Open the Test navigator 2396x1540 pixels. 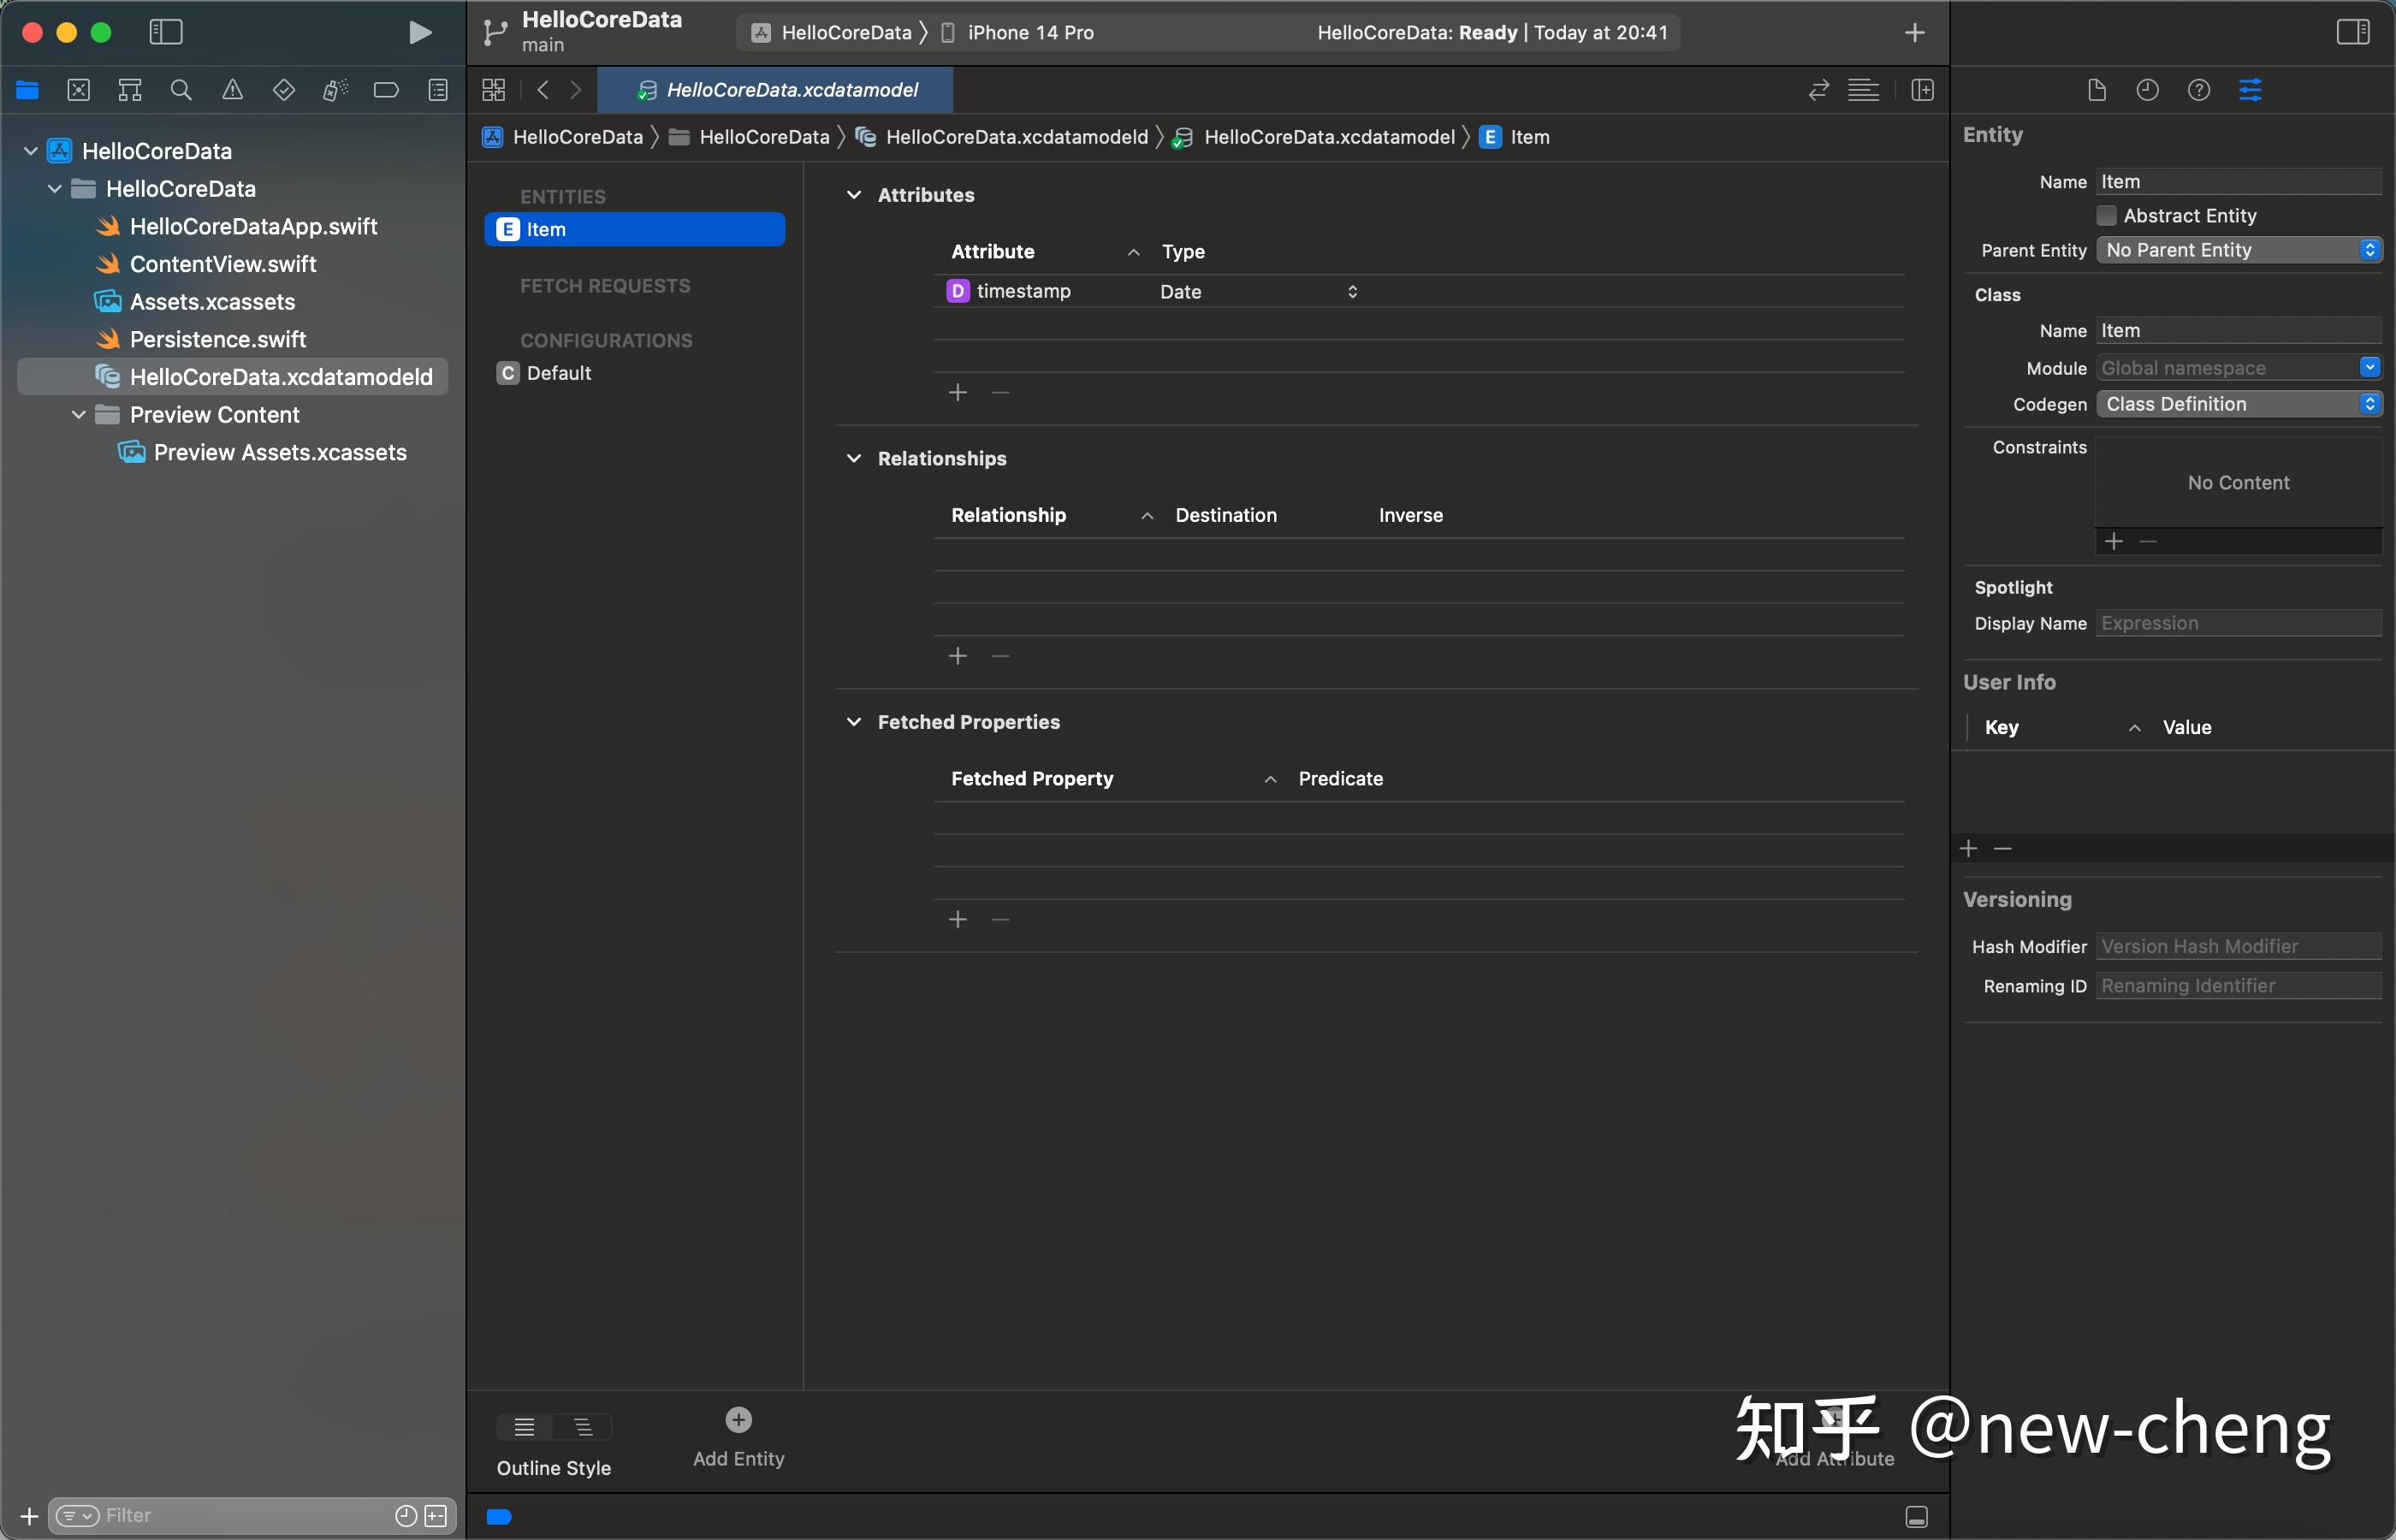click(x=284, y=89)
